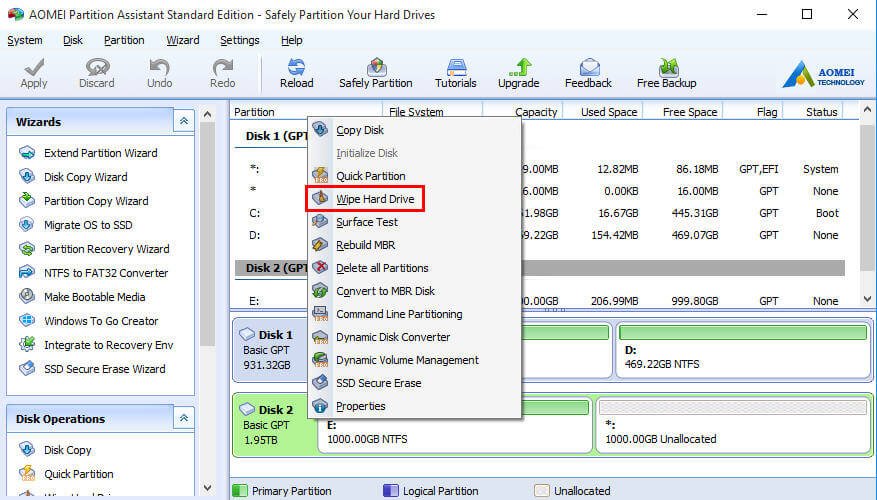
Task: Sort by the Used Space column header
Action: pos(609,112)
